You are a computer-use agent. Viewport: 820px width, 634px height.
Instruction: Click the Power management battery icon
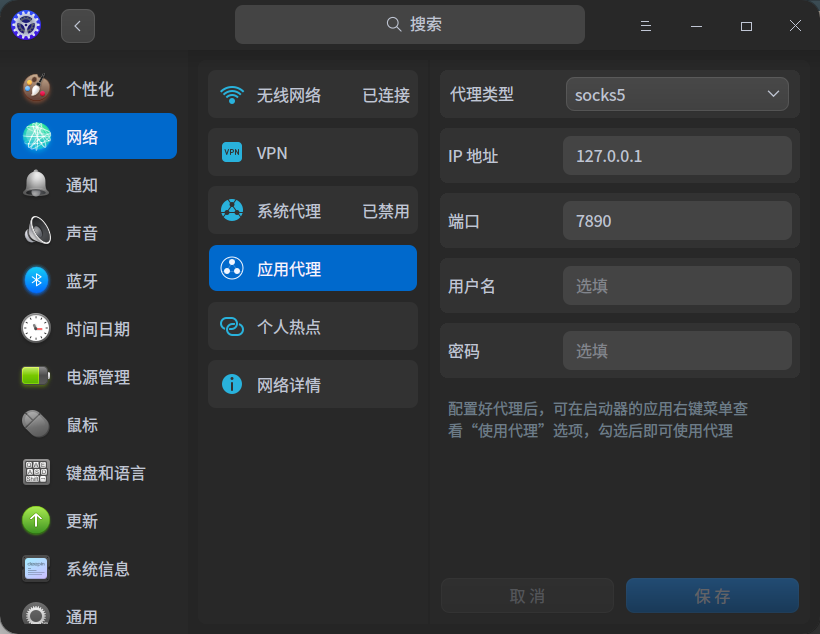point(36,376)
